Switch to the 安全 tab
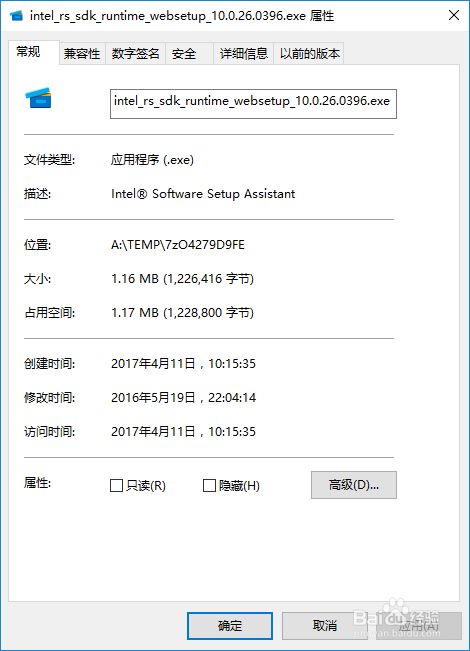The image size is (470, 651). click(189, 54)
